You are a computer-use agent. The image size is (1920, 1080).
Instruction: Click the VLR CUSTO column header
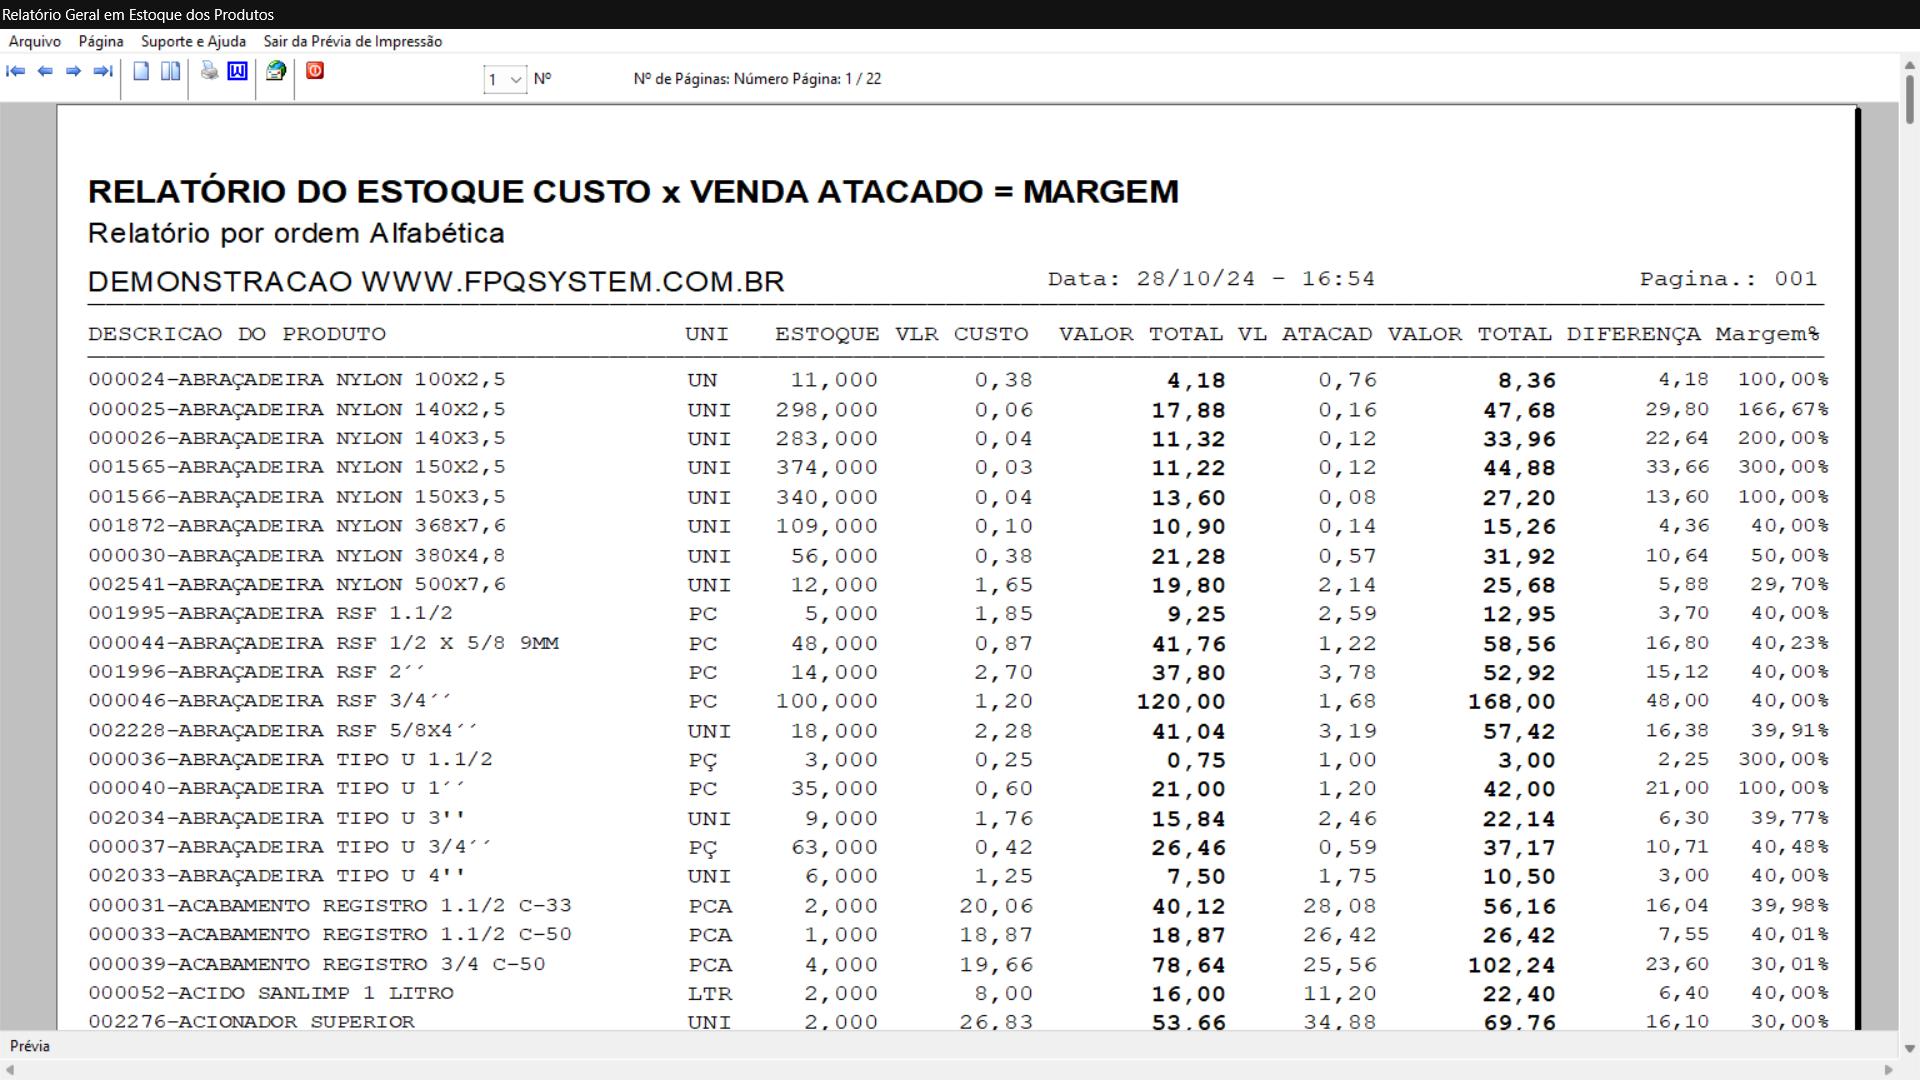(961, 334)
